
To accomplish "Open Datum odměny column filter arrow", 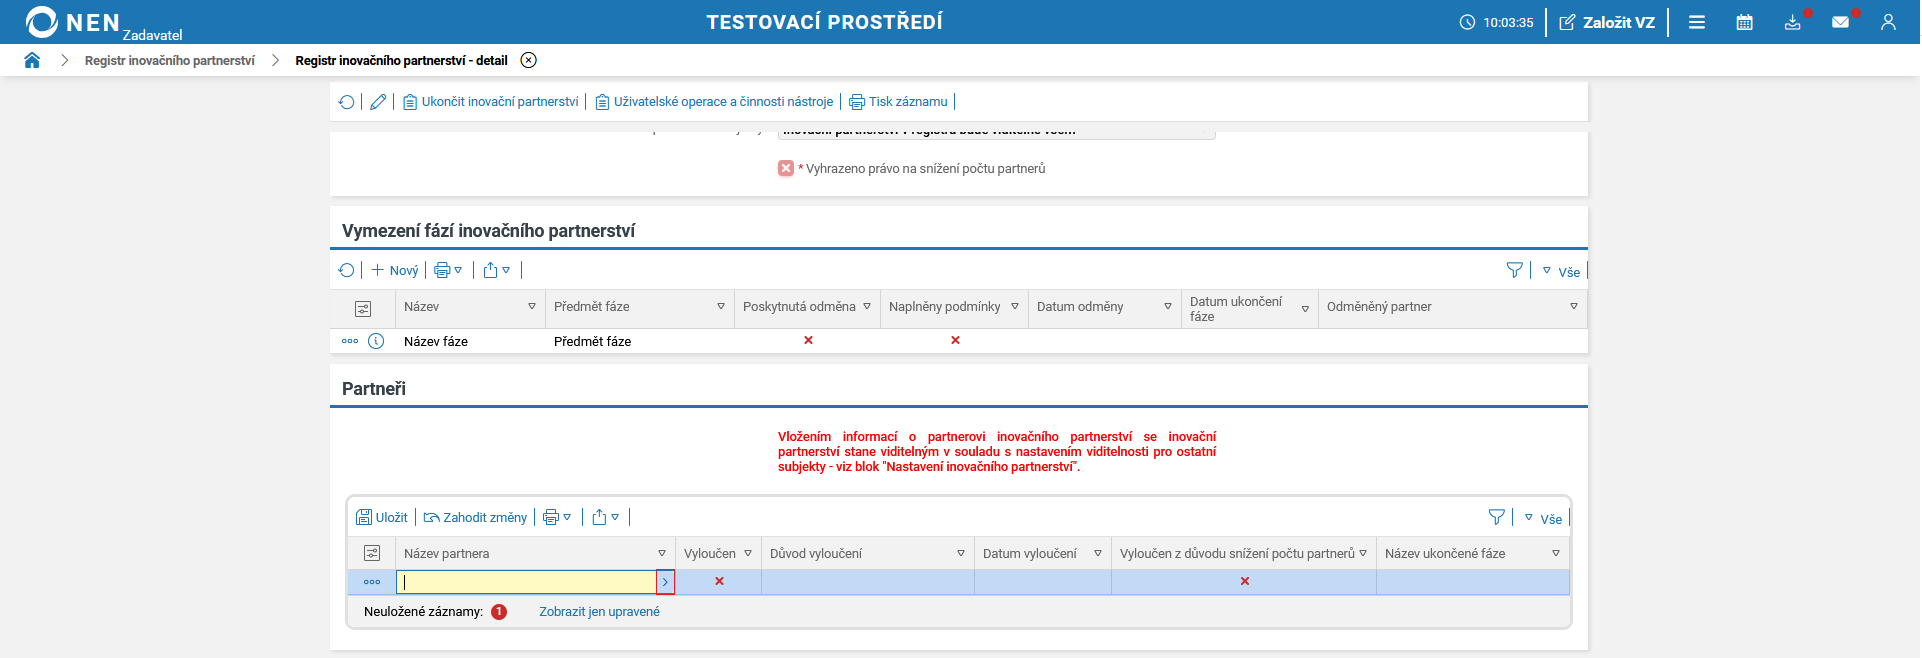I will (1168, 307).
